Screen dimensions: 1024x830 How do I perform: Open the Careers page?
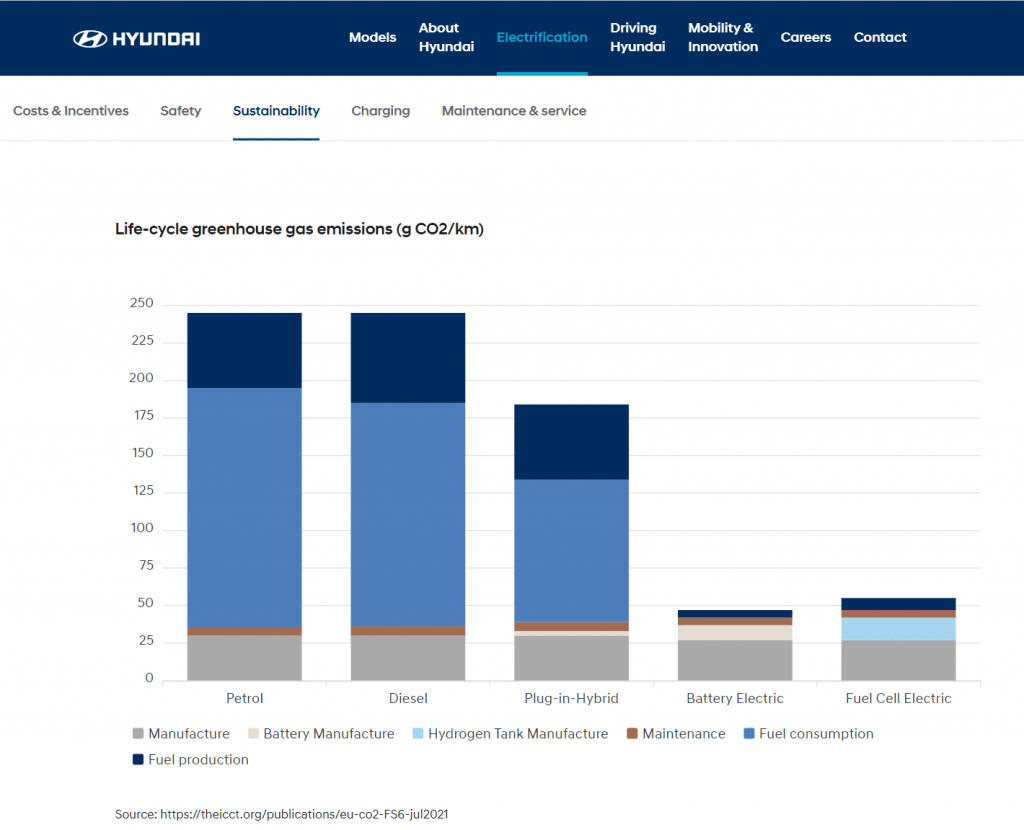coord(805,38)
